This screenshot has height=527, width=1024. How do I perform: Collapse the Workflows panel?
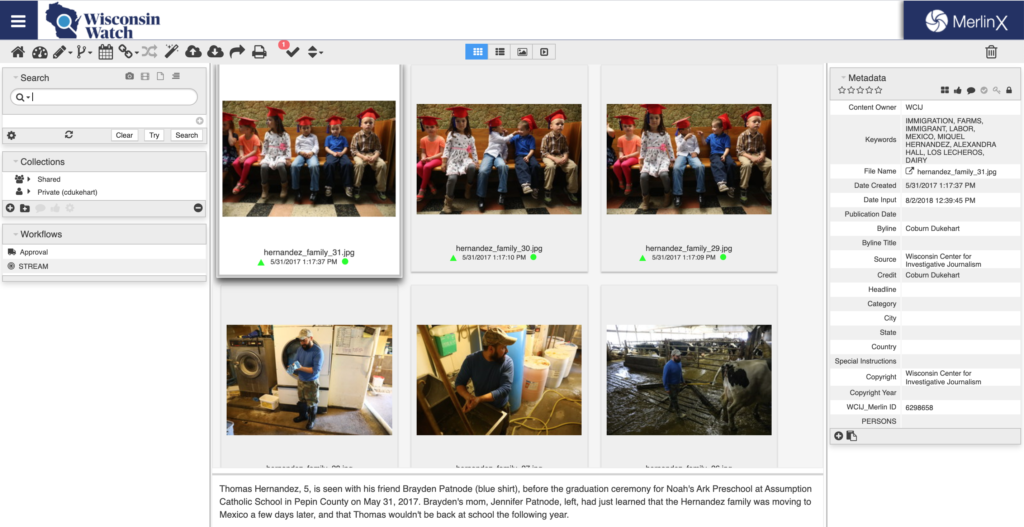(16, 234)
